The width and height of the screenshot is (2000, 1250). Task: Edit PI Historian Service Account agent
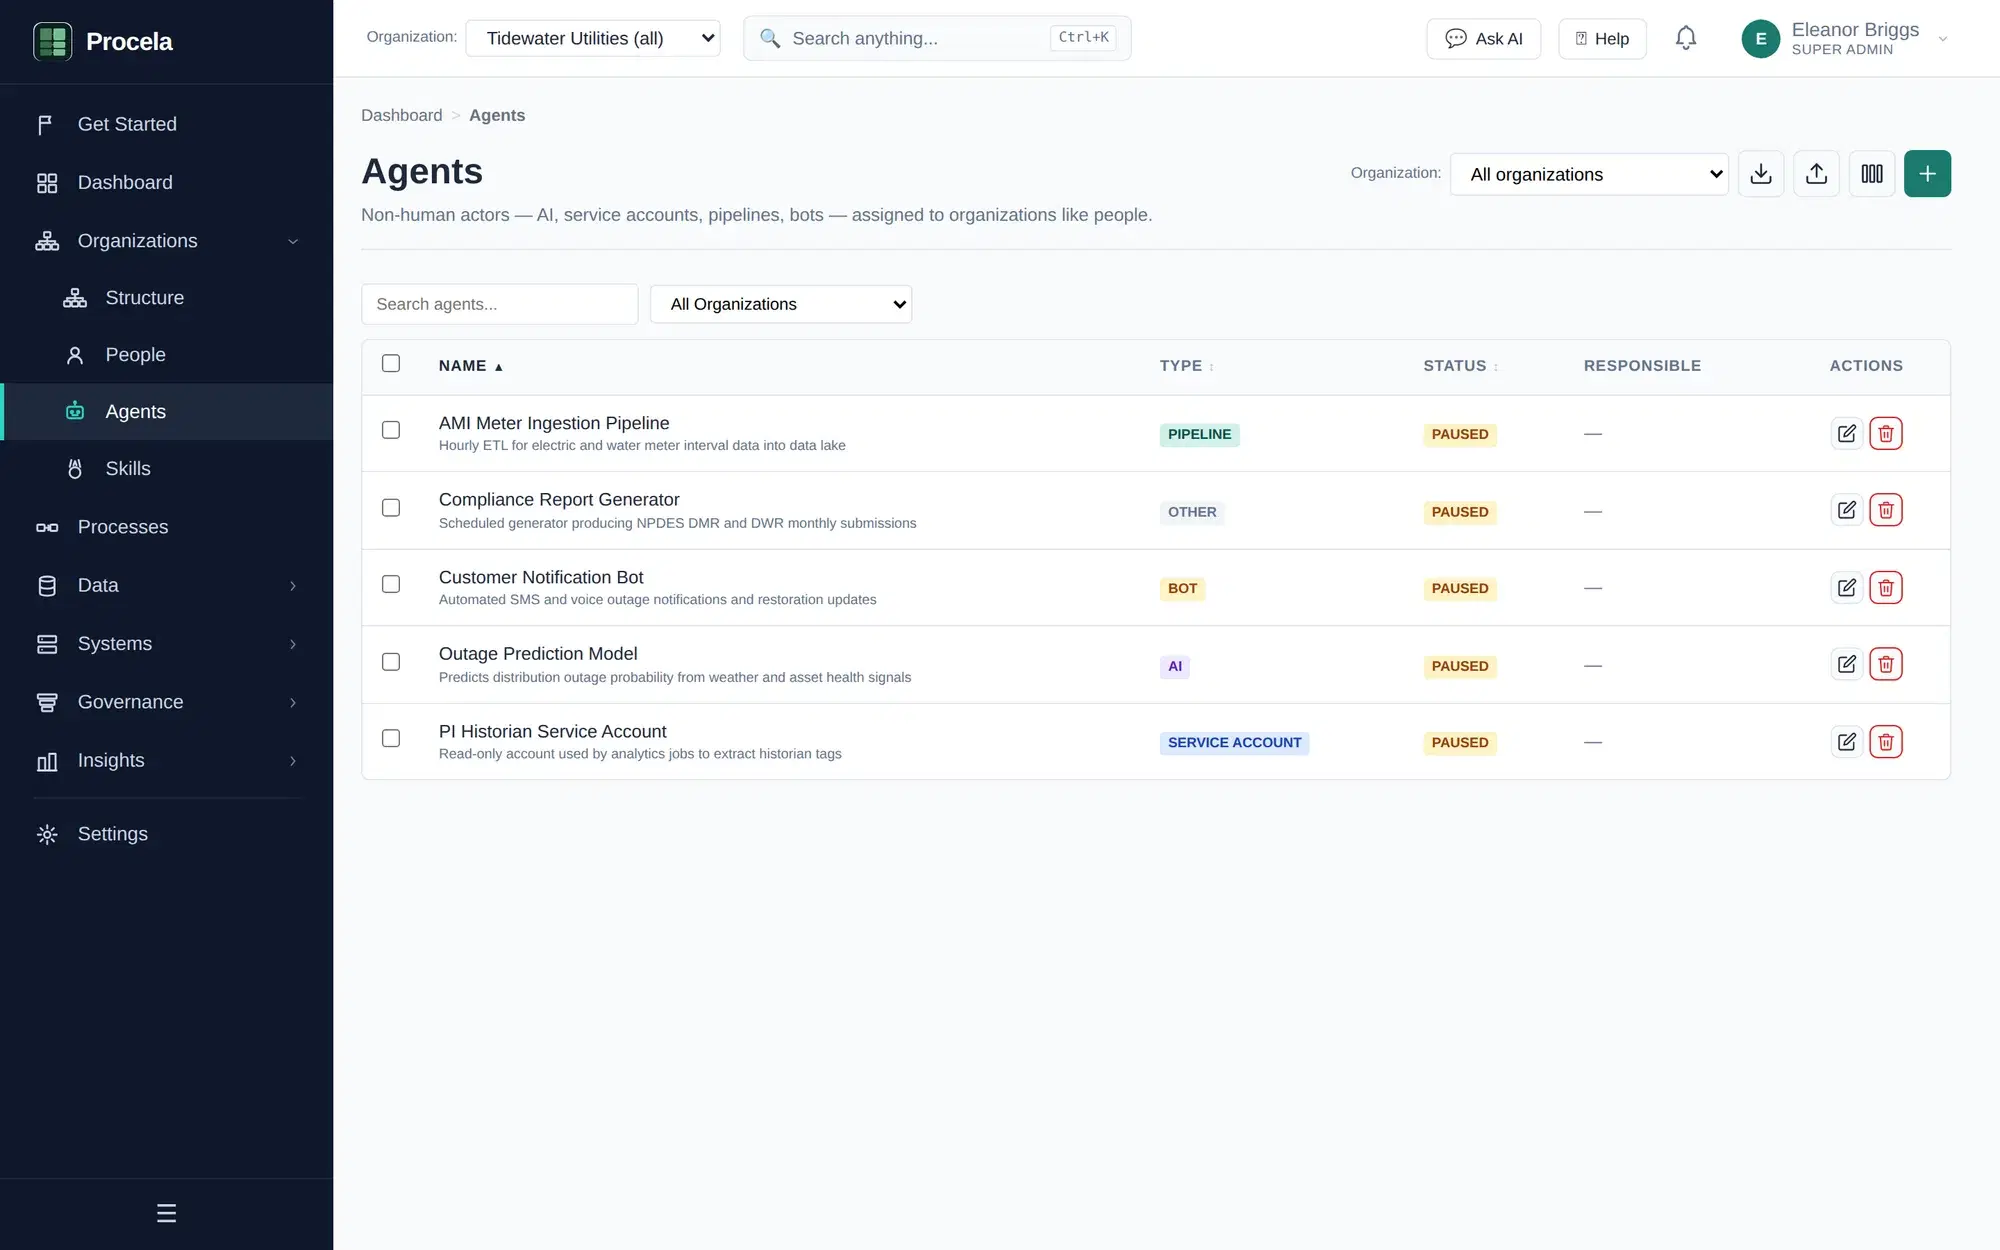click(1847, 741)
